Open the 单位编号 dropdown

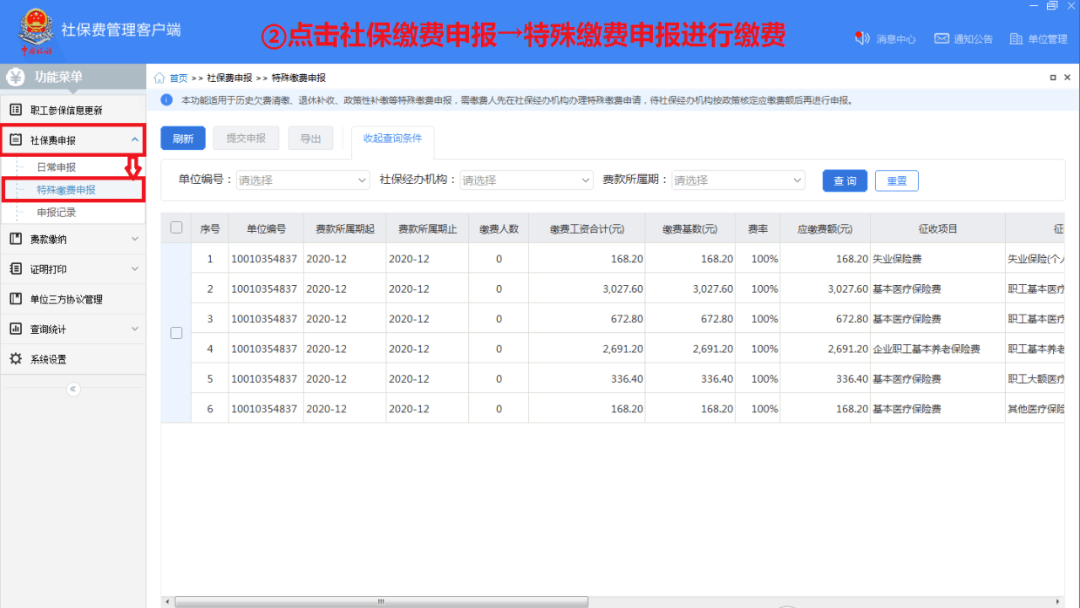coord(302,180)
